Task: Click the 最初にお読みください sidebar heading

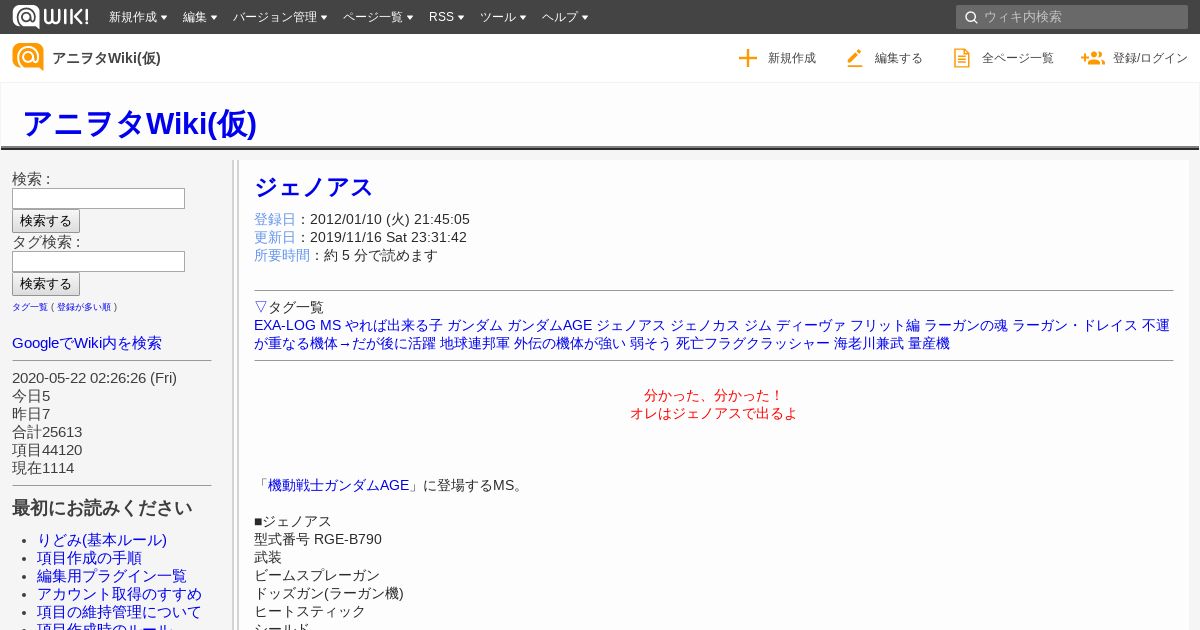Action: [102, 508]
